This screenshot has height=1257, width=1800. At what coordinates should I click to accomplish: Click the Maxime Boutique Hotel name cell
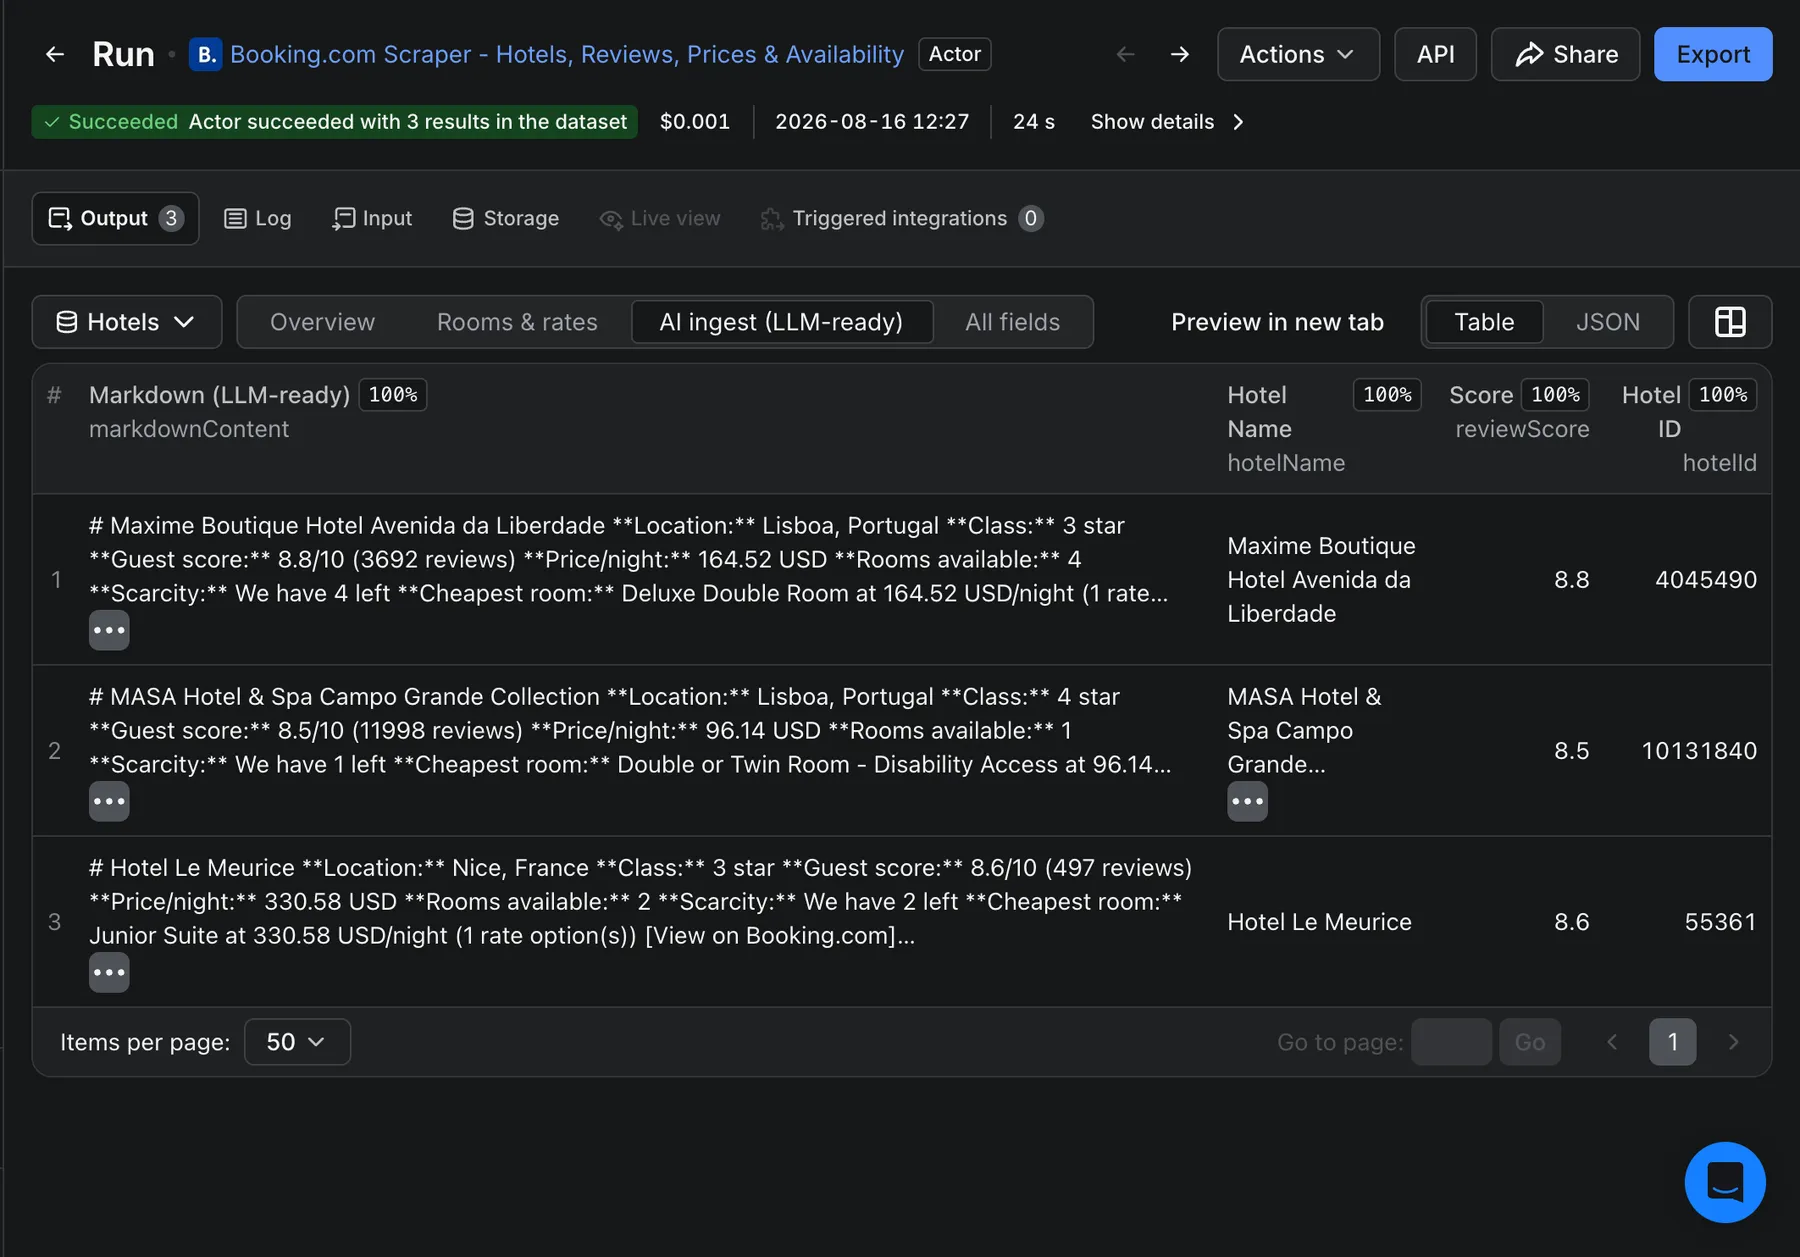1321,580
